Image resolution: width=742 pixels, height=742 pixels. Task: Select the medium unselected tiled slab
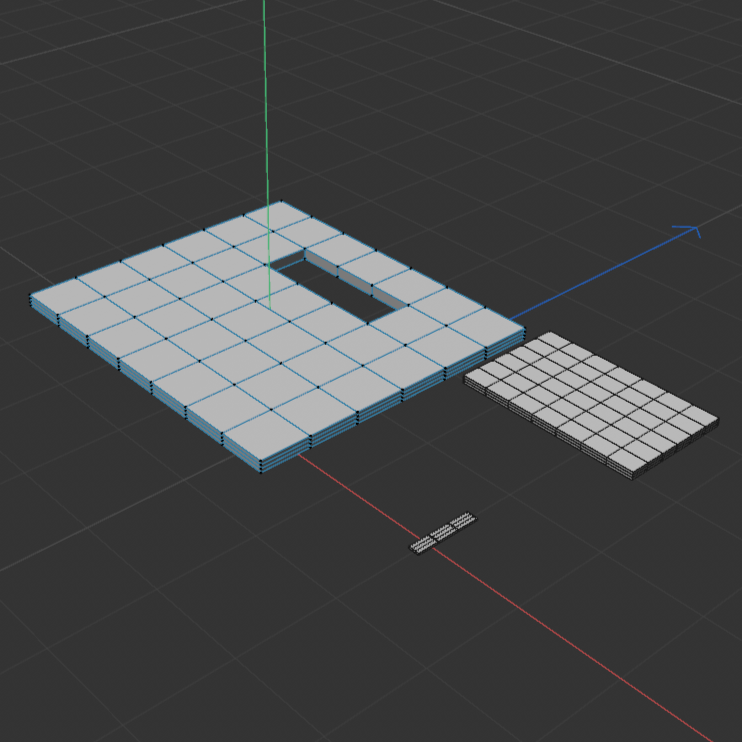click(590, 400)
